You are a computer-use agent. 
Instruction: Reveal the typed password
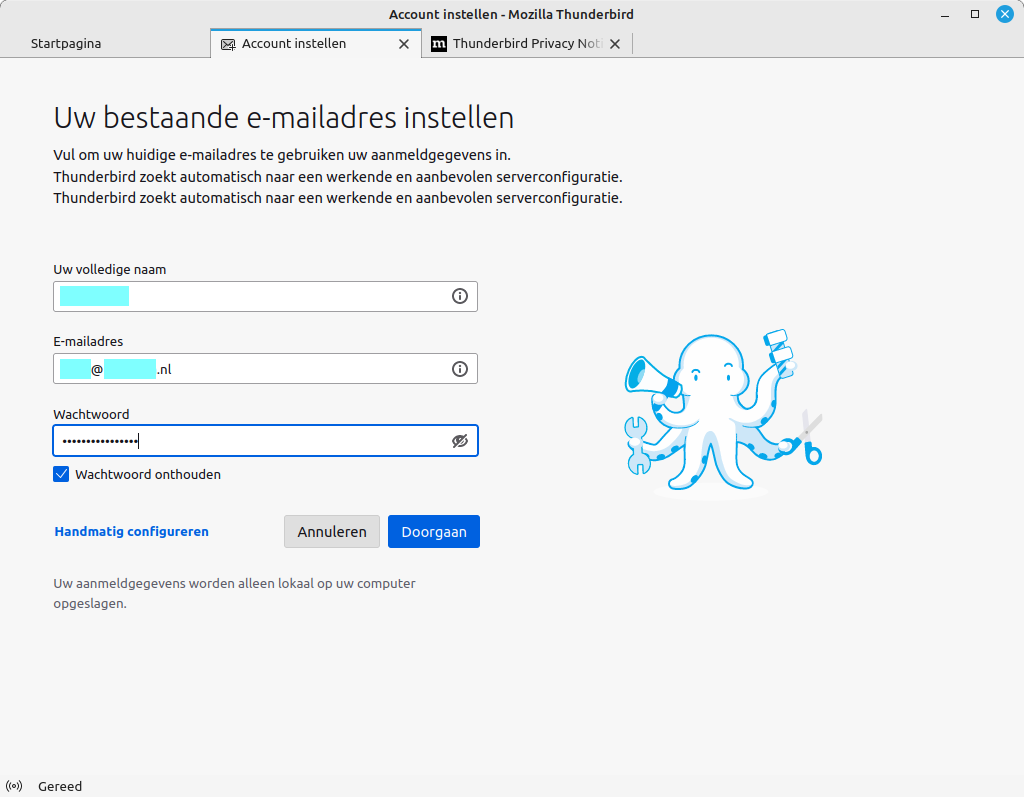[x=459, y=440]
